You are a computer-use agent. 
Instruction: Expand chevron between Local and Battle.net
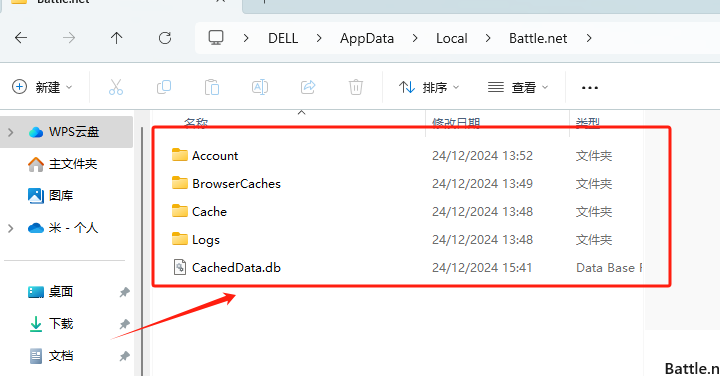coord(488,38)
